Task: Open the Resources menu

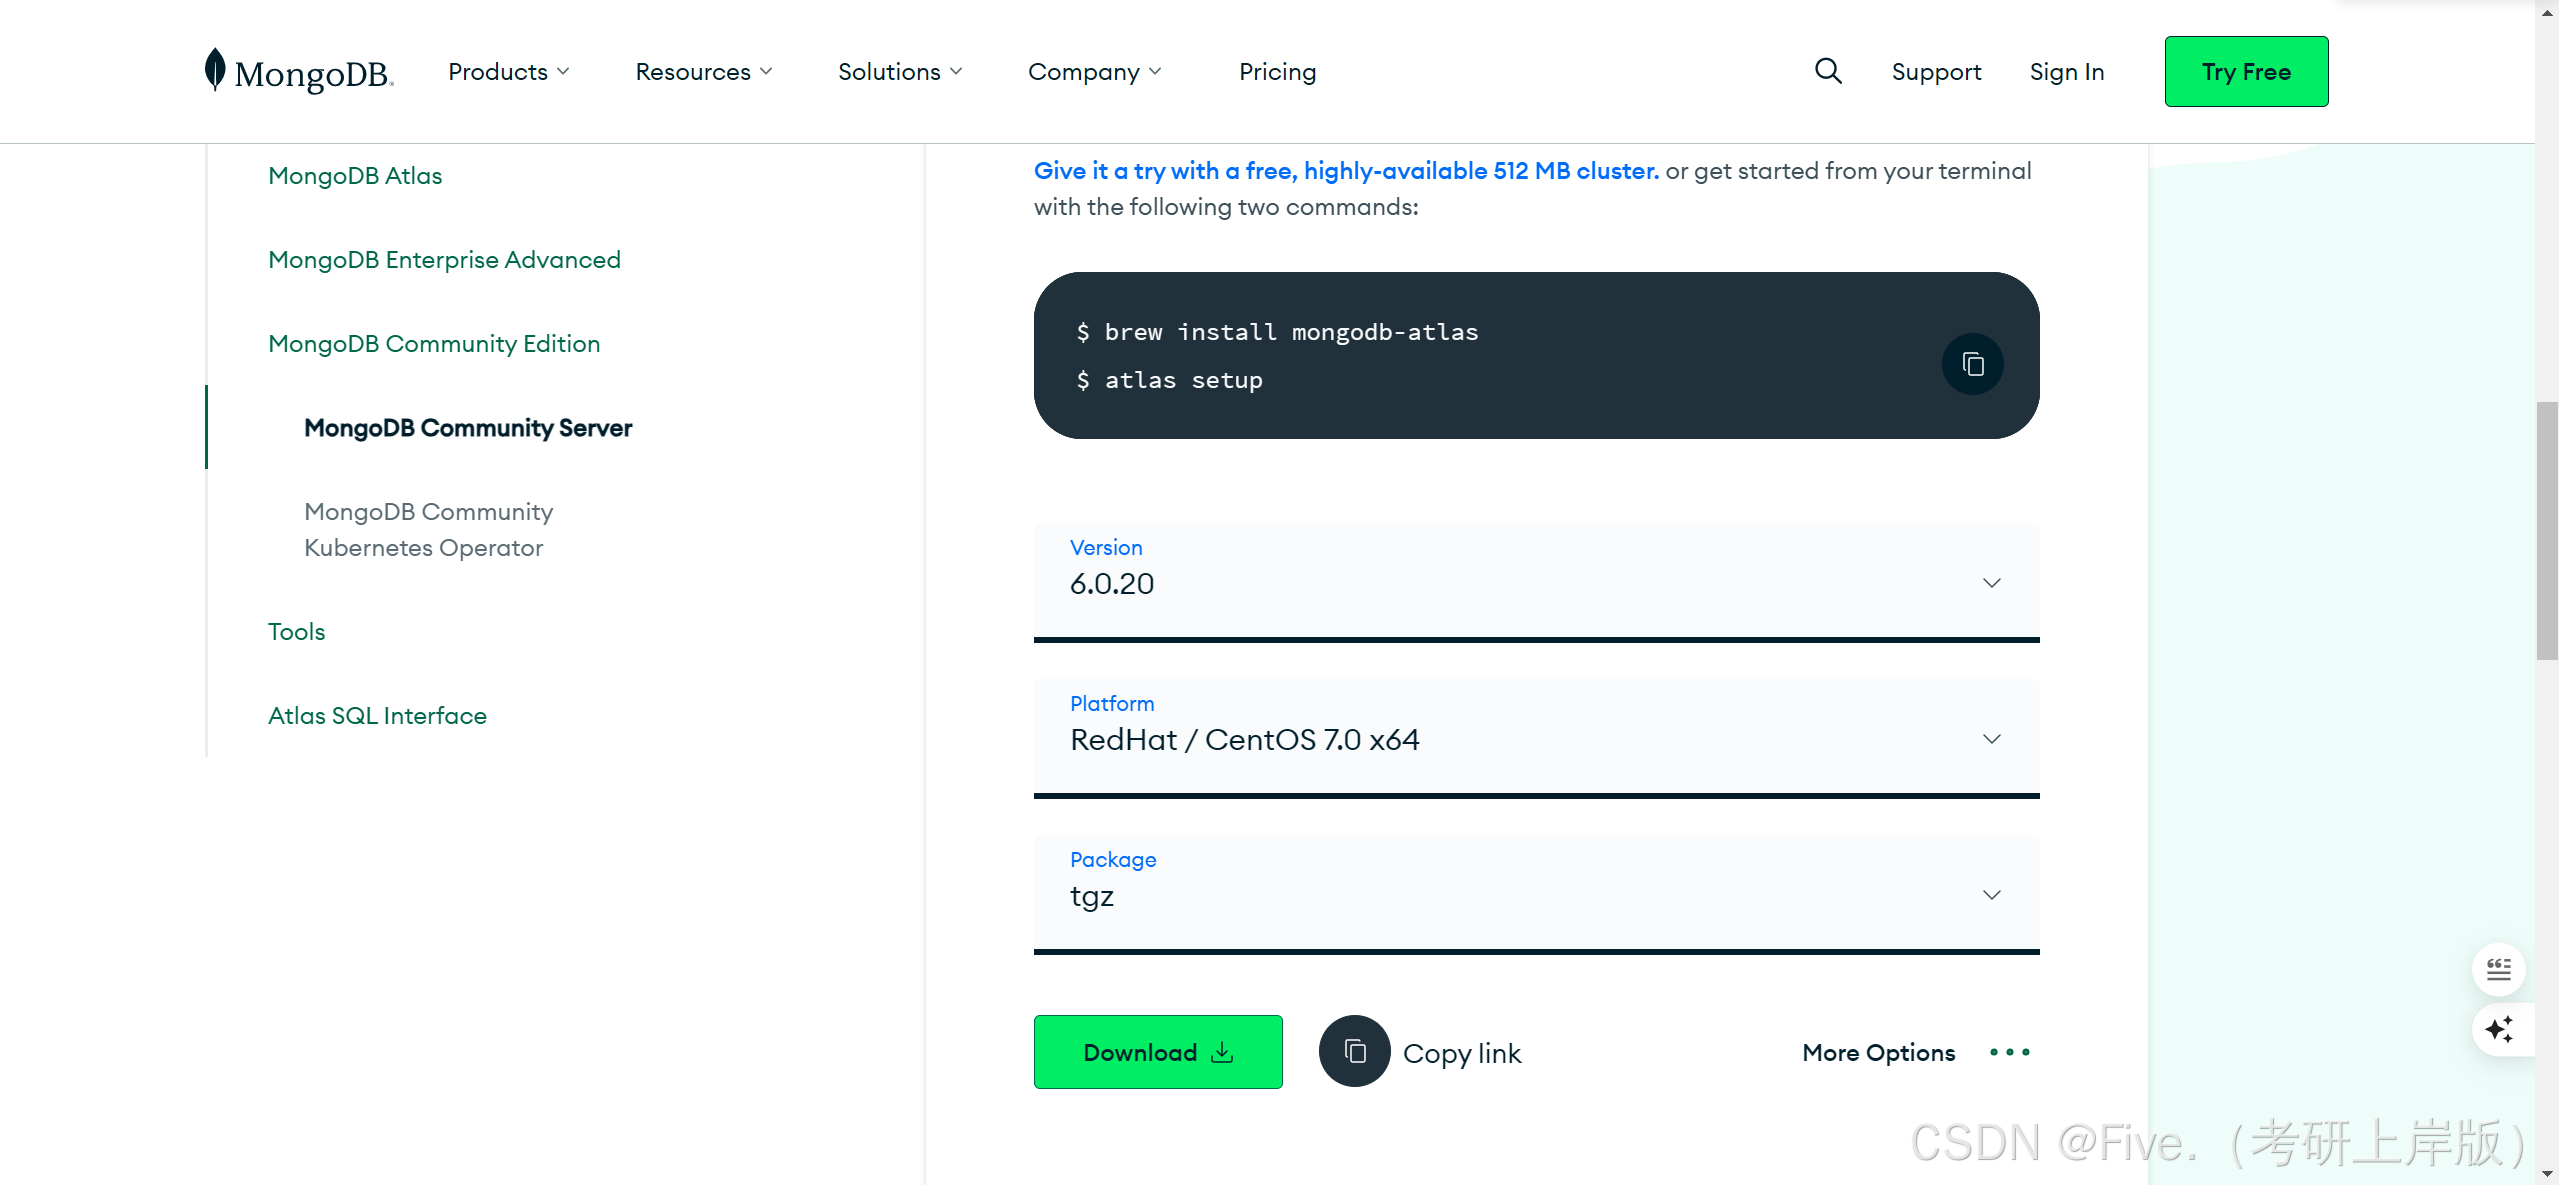Action: 703,72
